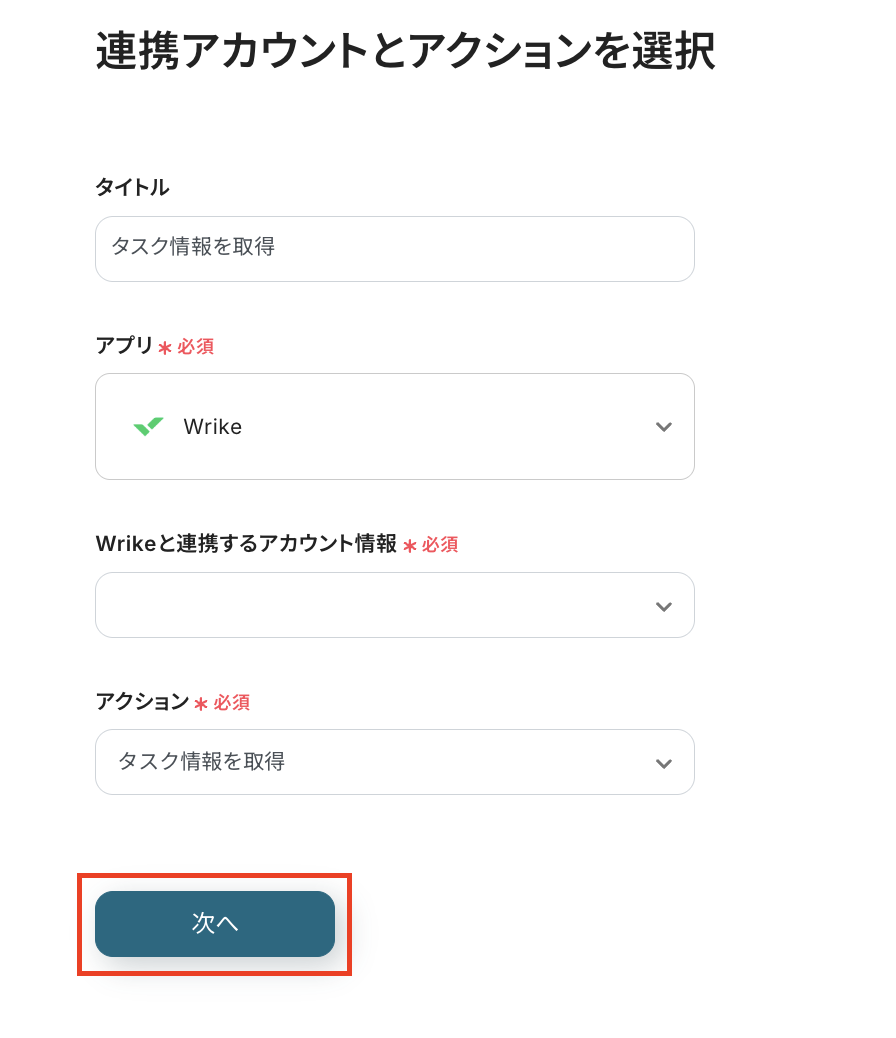The image size is (896, 1038).
Task: Select the Wrike text in app selector
Action: point(213,427)
